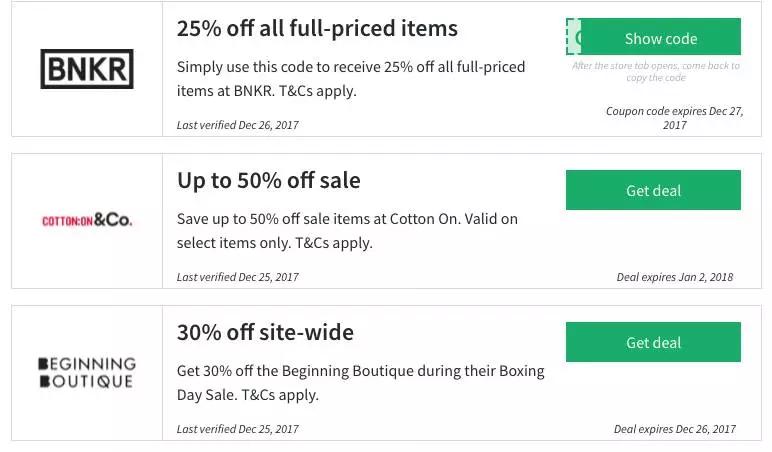772x452 pixels.
Task: Click the copy-the-code hint under Show code
Action: (656, 72)
